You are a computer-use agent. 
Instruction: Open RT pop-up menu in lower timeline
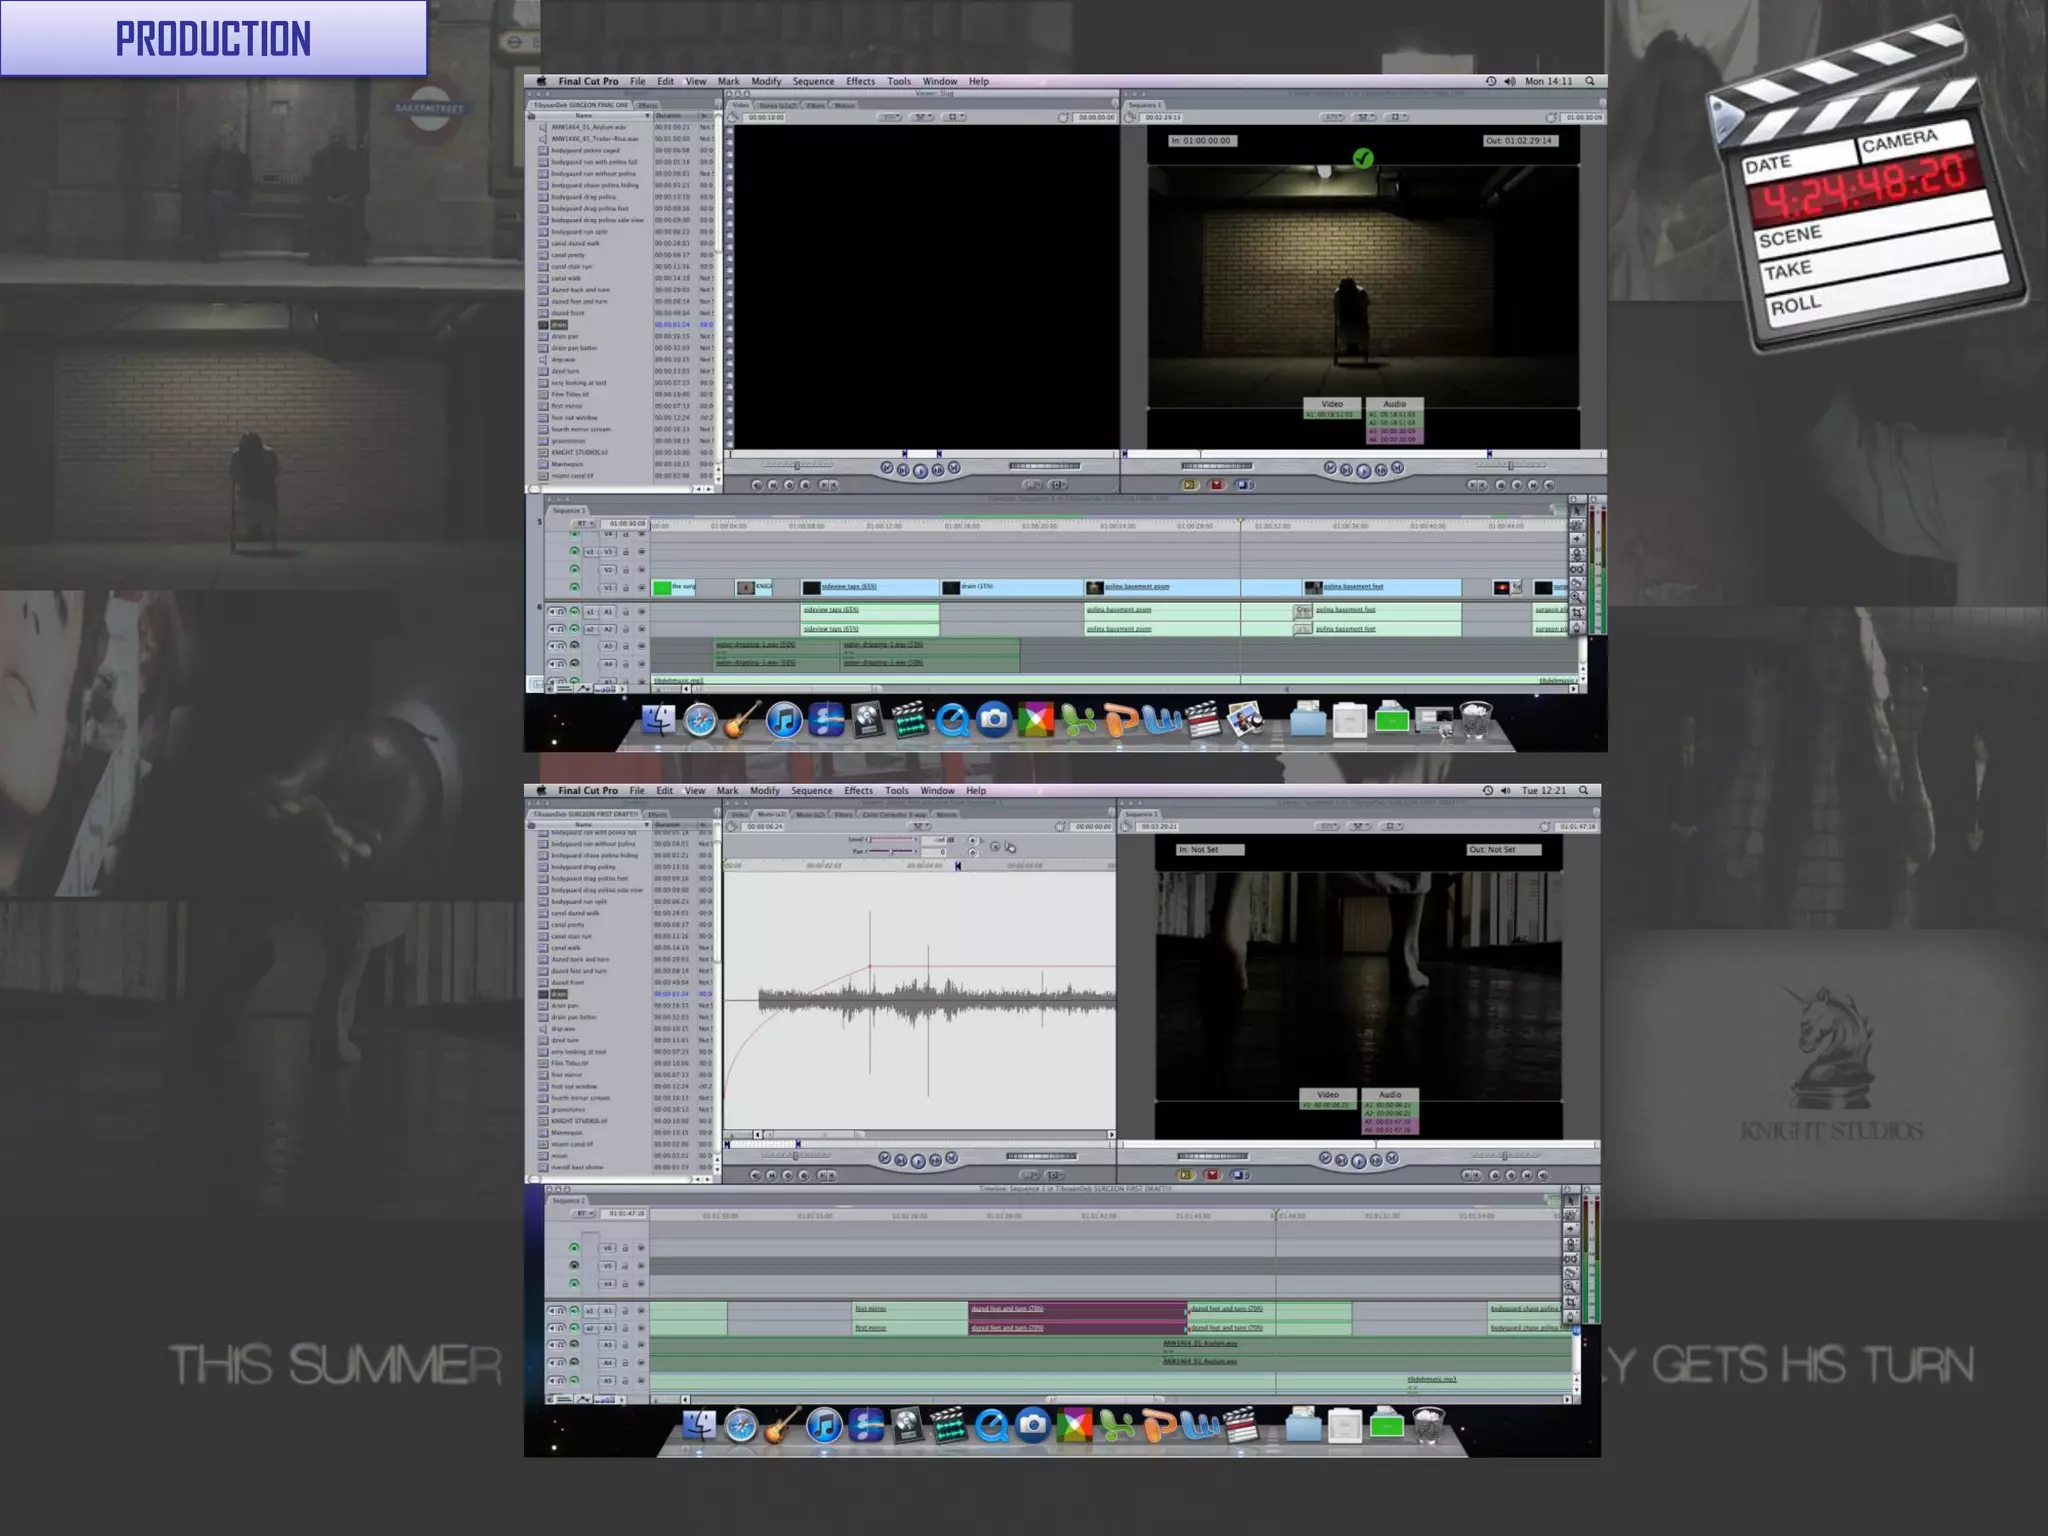(x=583, y=1213)
